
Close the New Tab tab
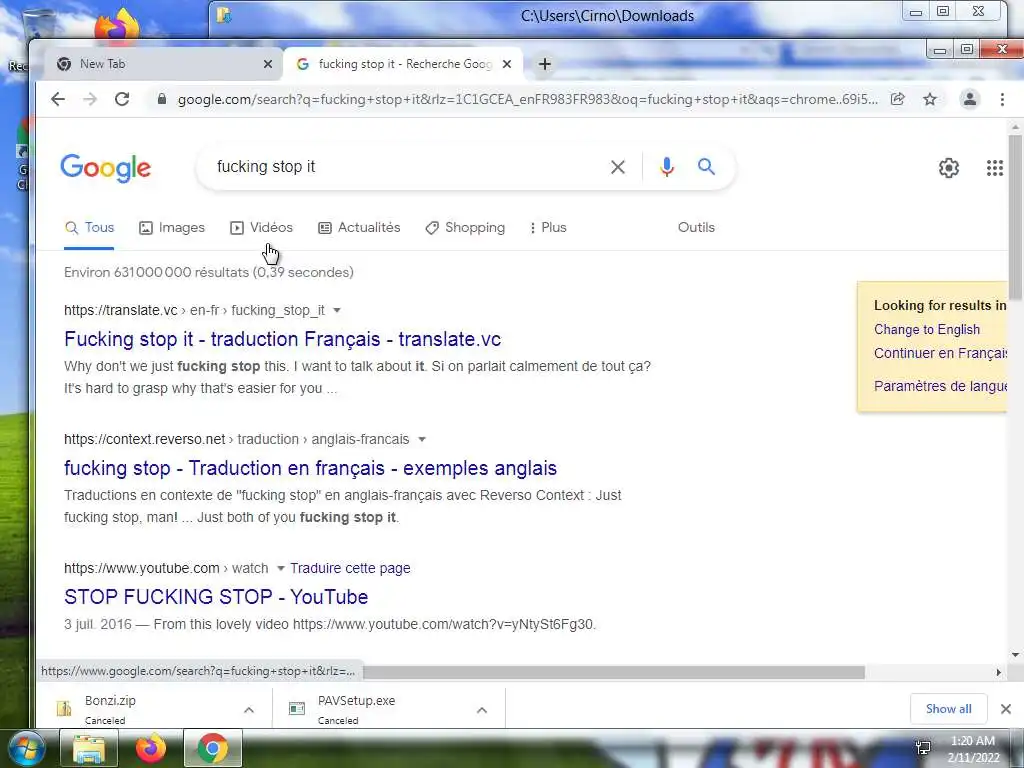click(268, 64)
